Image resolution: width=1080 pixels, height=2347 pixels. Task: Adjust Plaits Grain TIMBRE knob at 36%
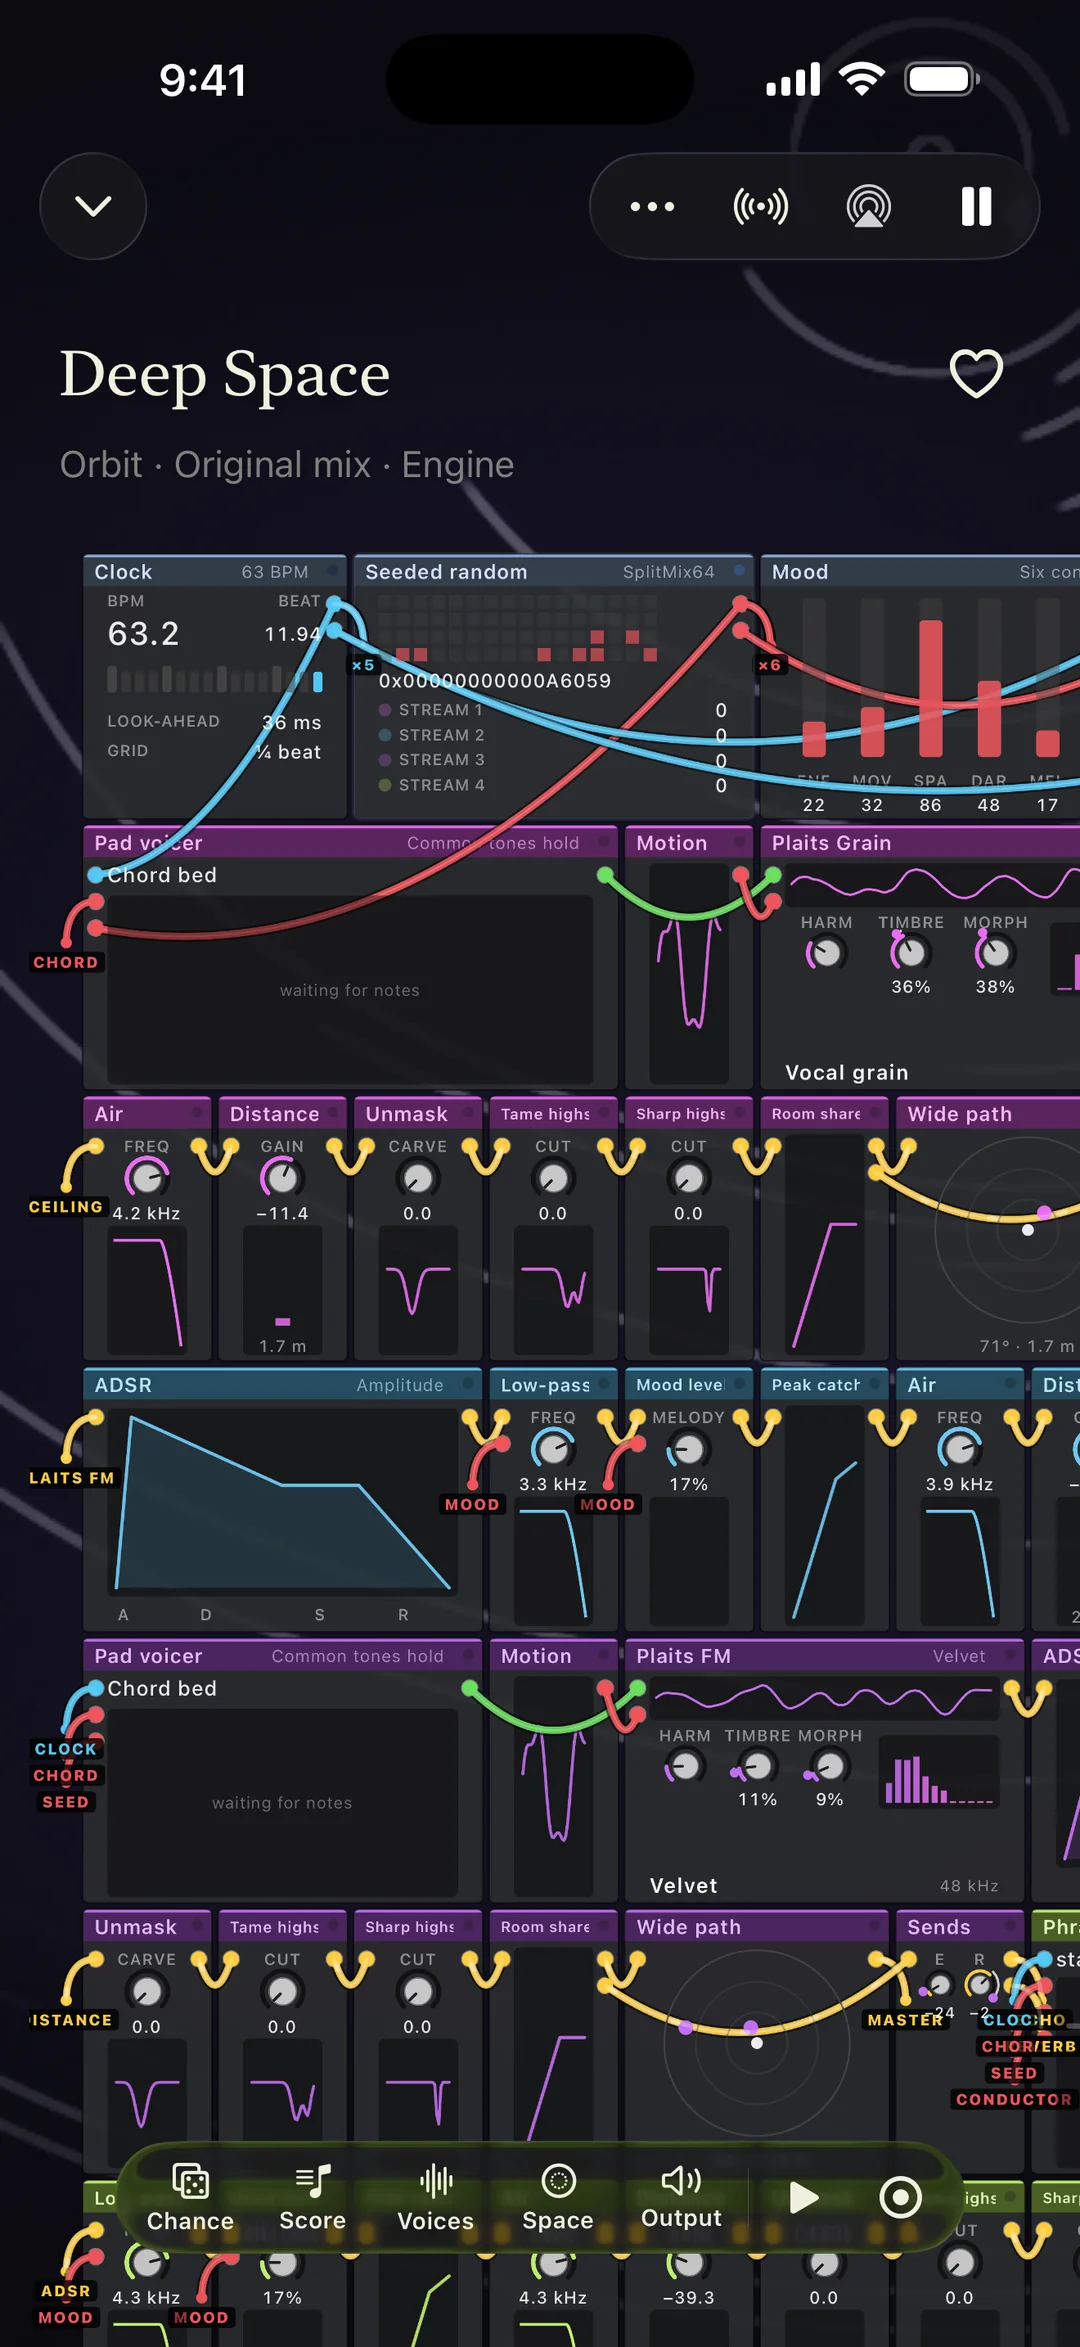[x=910, y=952]
